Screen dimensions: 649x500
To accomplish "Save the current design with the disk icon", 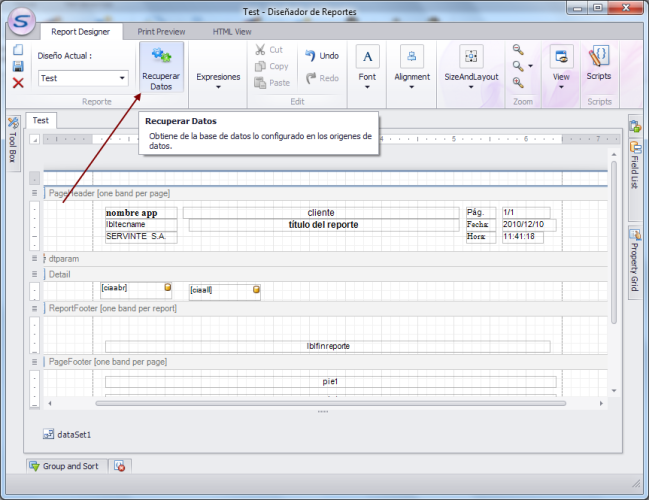I will click(x=18, y=66).
